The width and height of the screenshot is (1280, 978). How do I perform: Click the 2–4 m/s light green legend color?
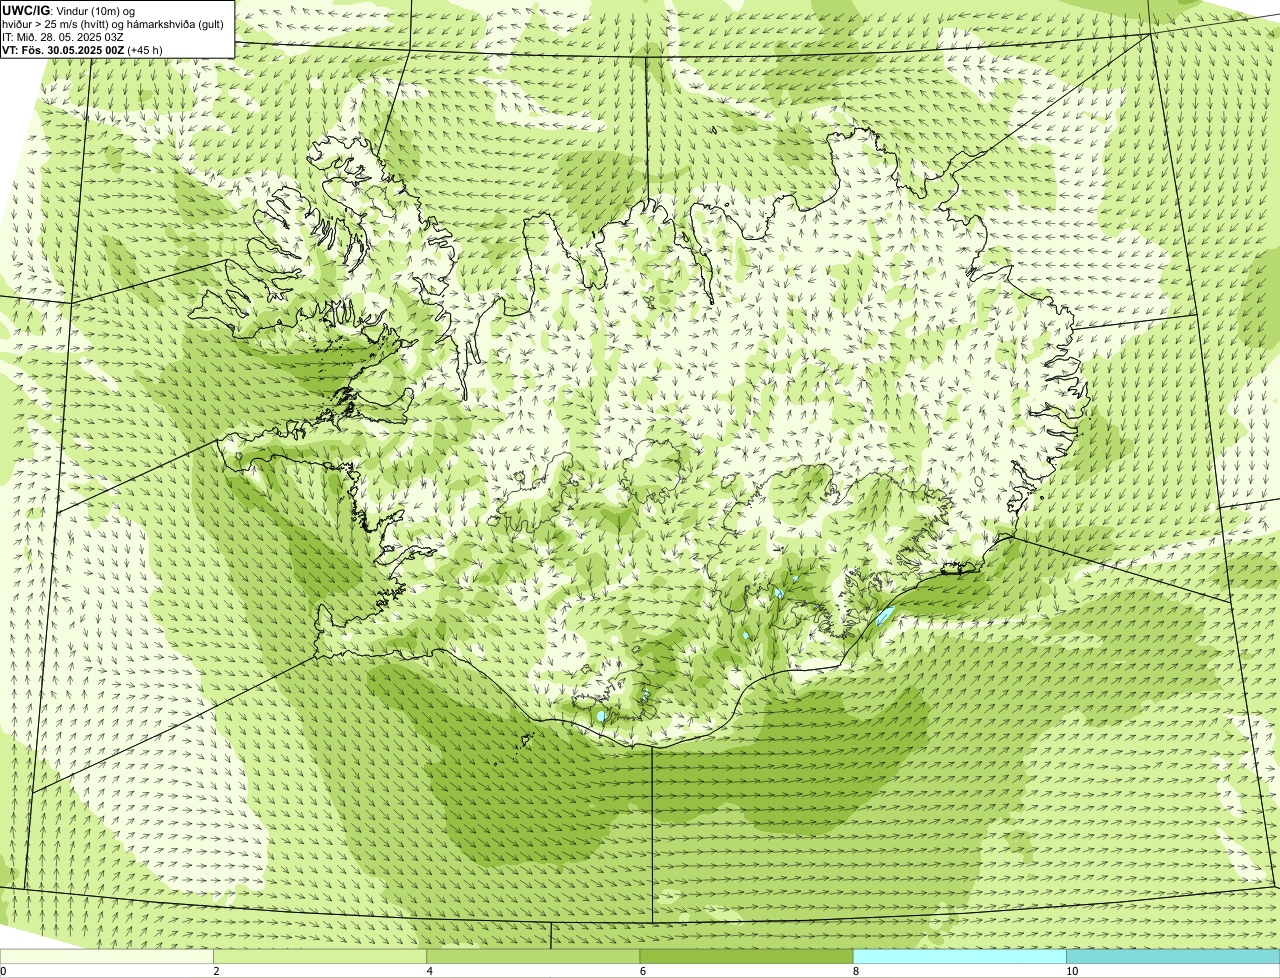click(x=320, y=957)
